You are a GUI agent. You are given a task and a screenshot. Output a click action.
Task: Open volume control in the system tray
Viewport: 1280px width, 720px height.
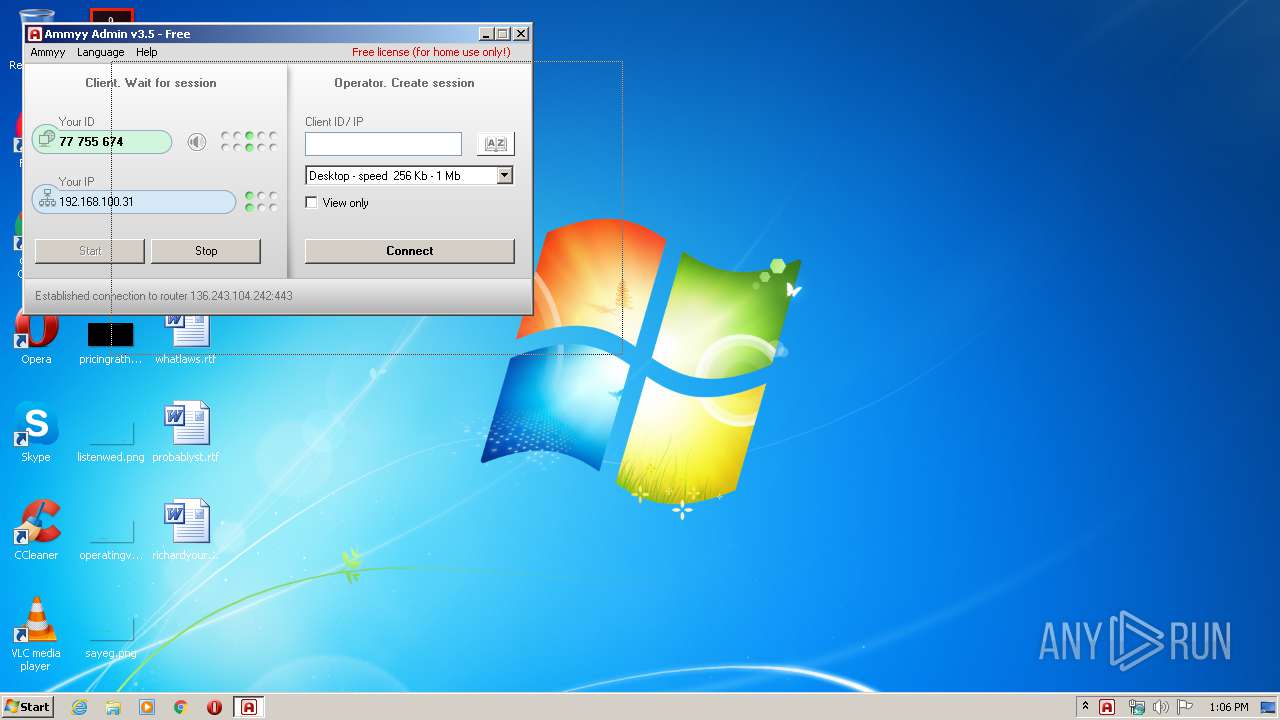click(1160, 707)
